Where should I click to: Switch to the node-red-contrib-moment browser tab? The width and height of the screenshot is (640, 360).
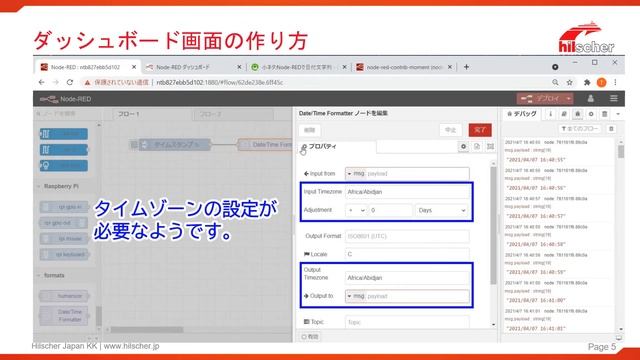pos(404,67)
